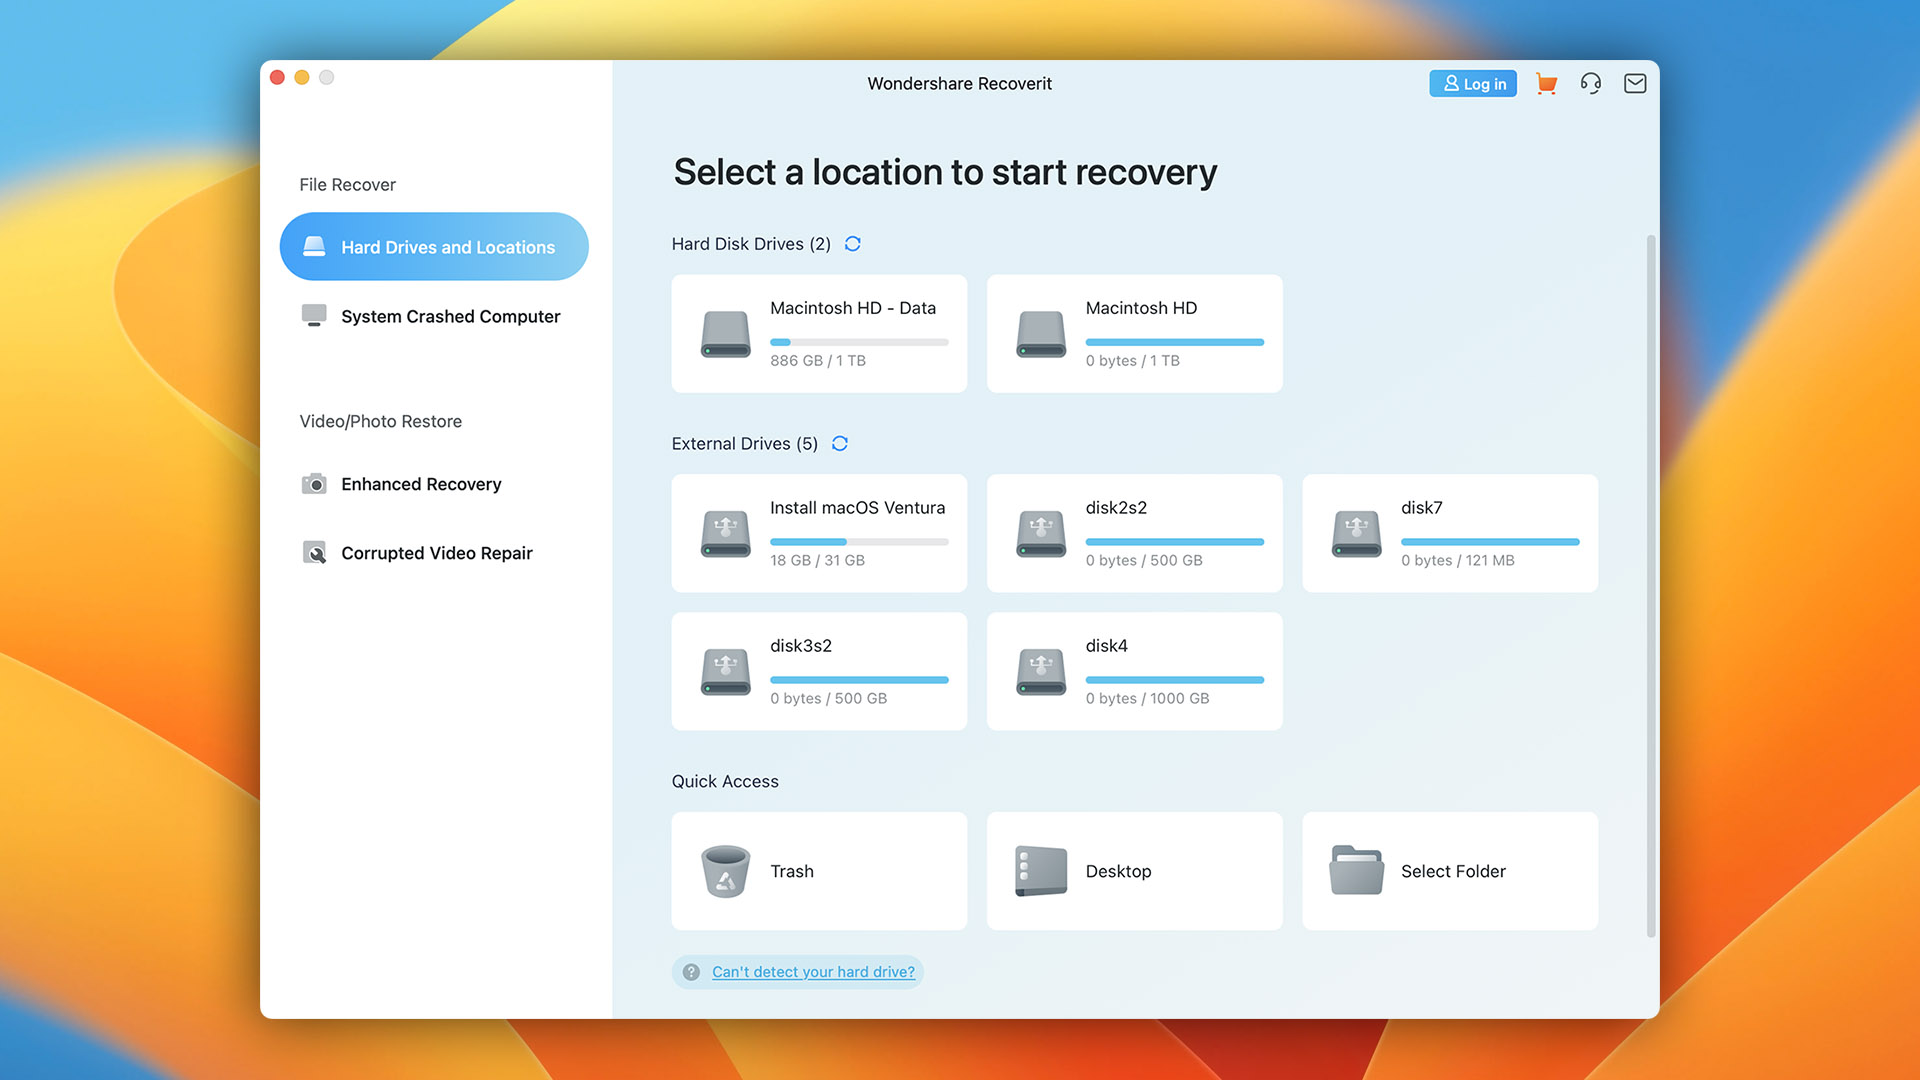1920x1080 pixels.
Task: Click the Macintosh HD usage bar
Action: coord(1175,342)
